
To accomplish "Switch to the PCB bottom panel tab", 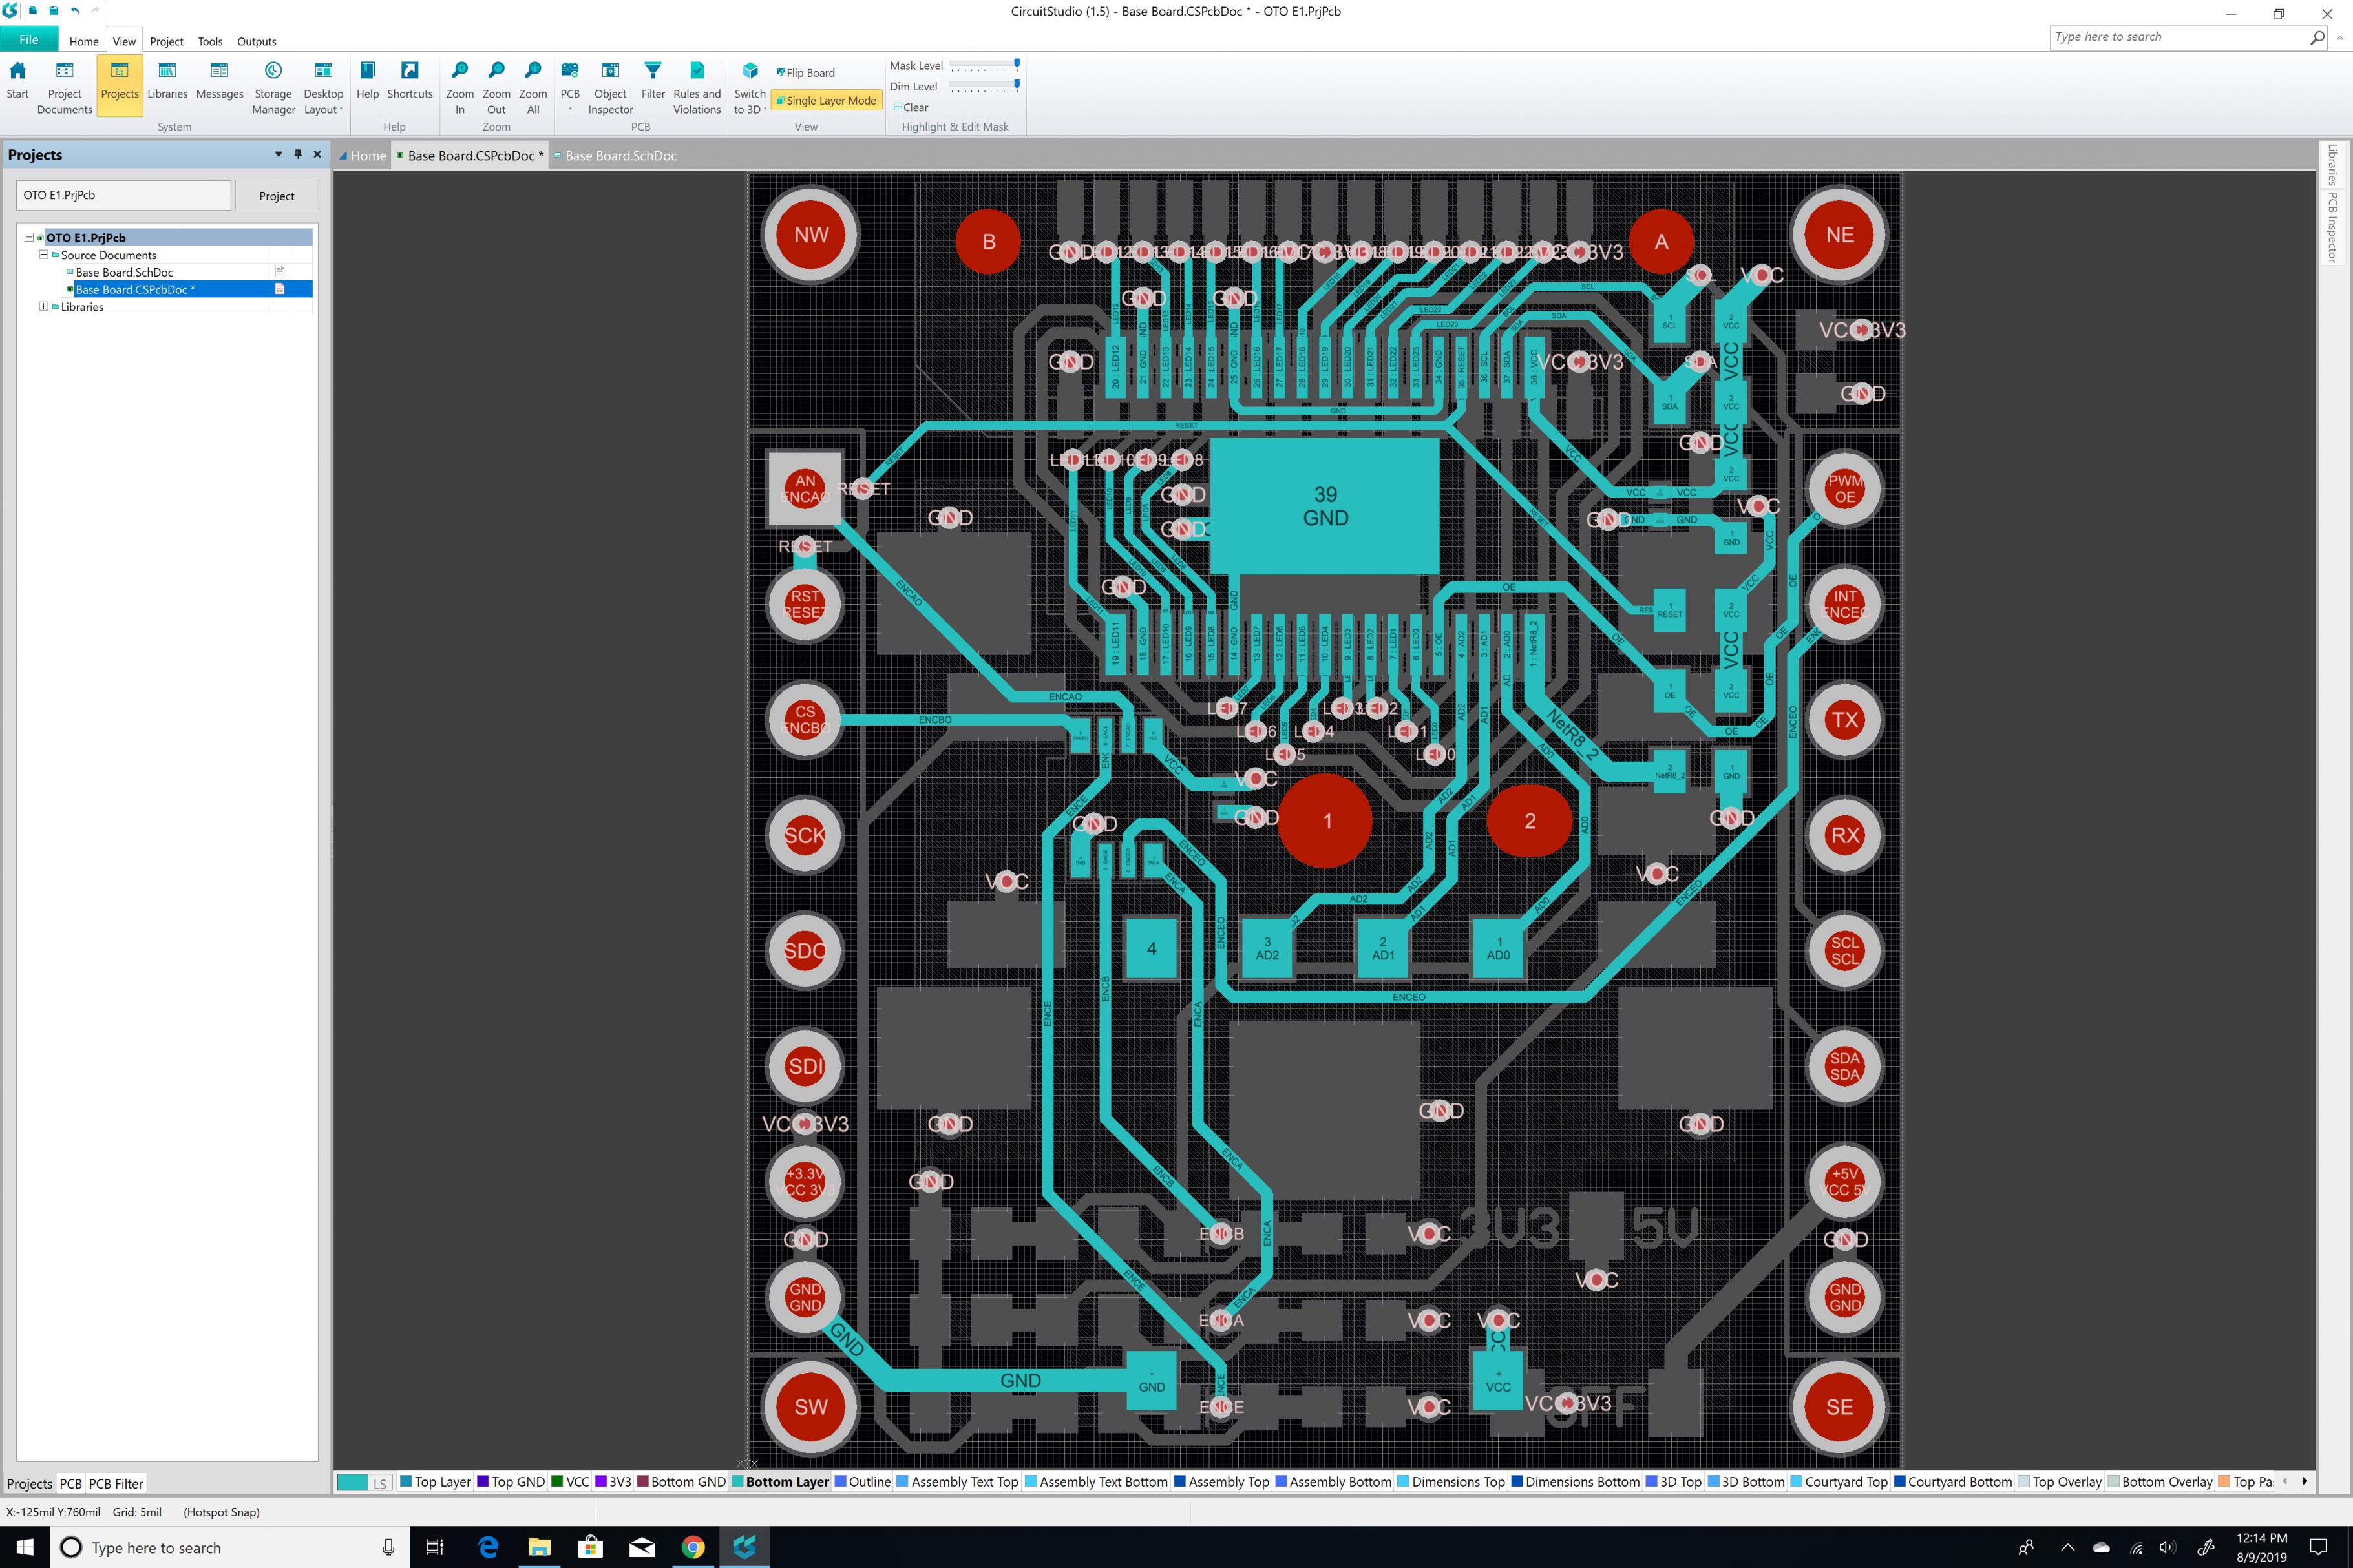I will pyautogui.click(x=70, y=1483).
